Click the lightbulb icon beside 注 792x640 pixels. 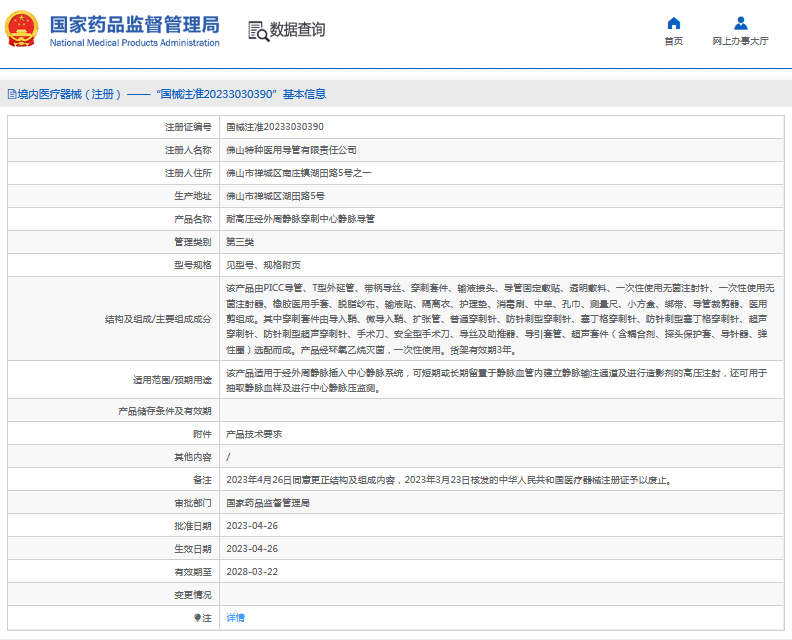197,618
